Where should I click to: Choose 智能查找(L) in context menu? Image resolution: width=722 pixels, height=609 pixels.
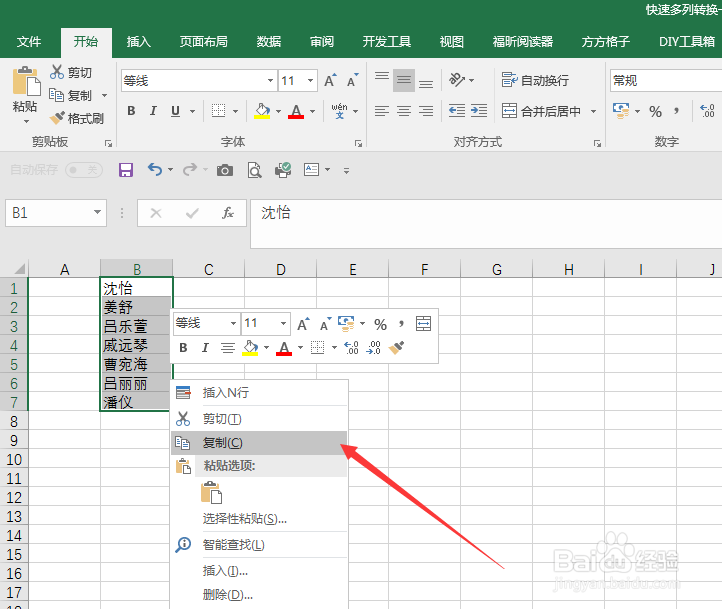[x=259, y=545]
